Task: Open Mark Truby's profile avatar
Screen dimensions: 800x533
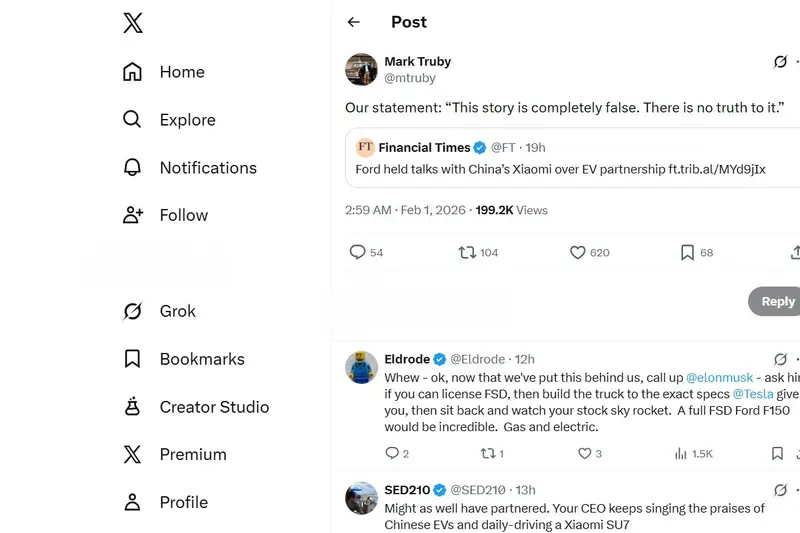Action: pyautogui.click(x=361, y=70)
